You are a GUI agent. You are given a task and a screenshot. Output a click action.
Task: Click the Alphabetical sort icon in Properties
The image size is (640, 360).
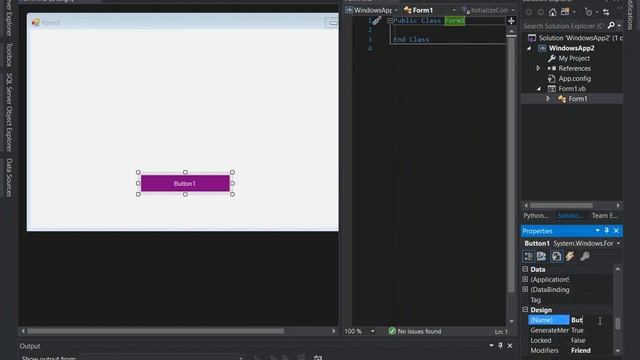[542, 256]
